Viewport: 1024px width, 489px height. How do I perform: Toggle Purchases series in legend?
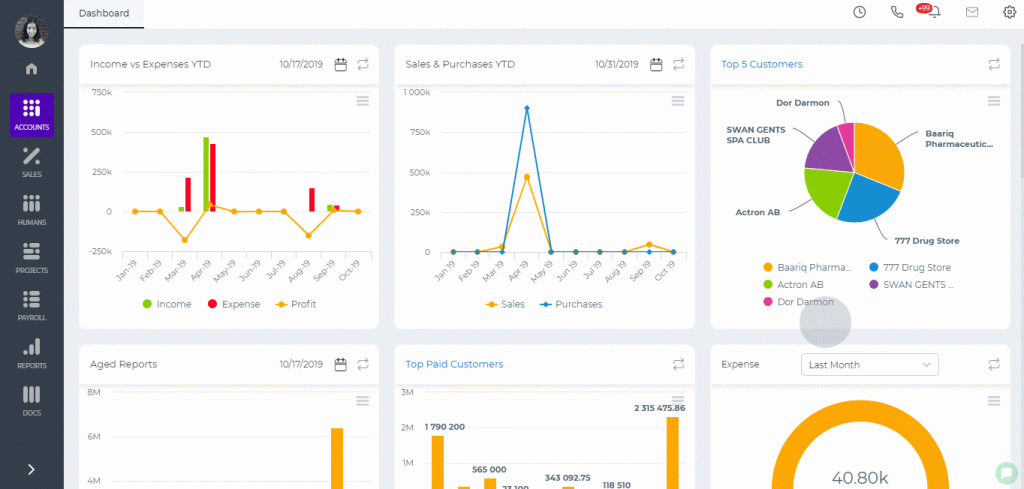click(571, 304)
